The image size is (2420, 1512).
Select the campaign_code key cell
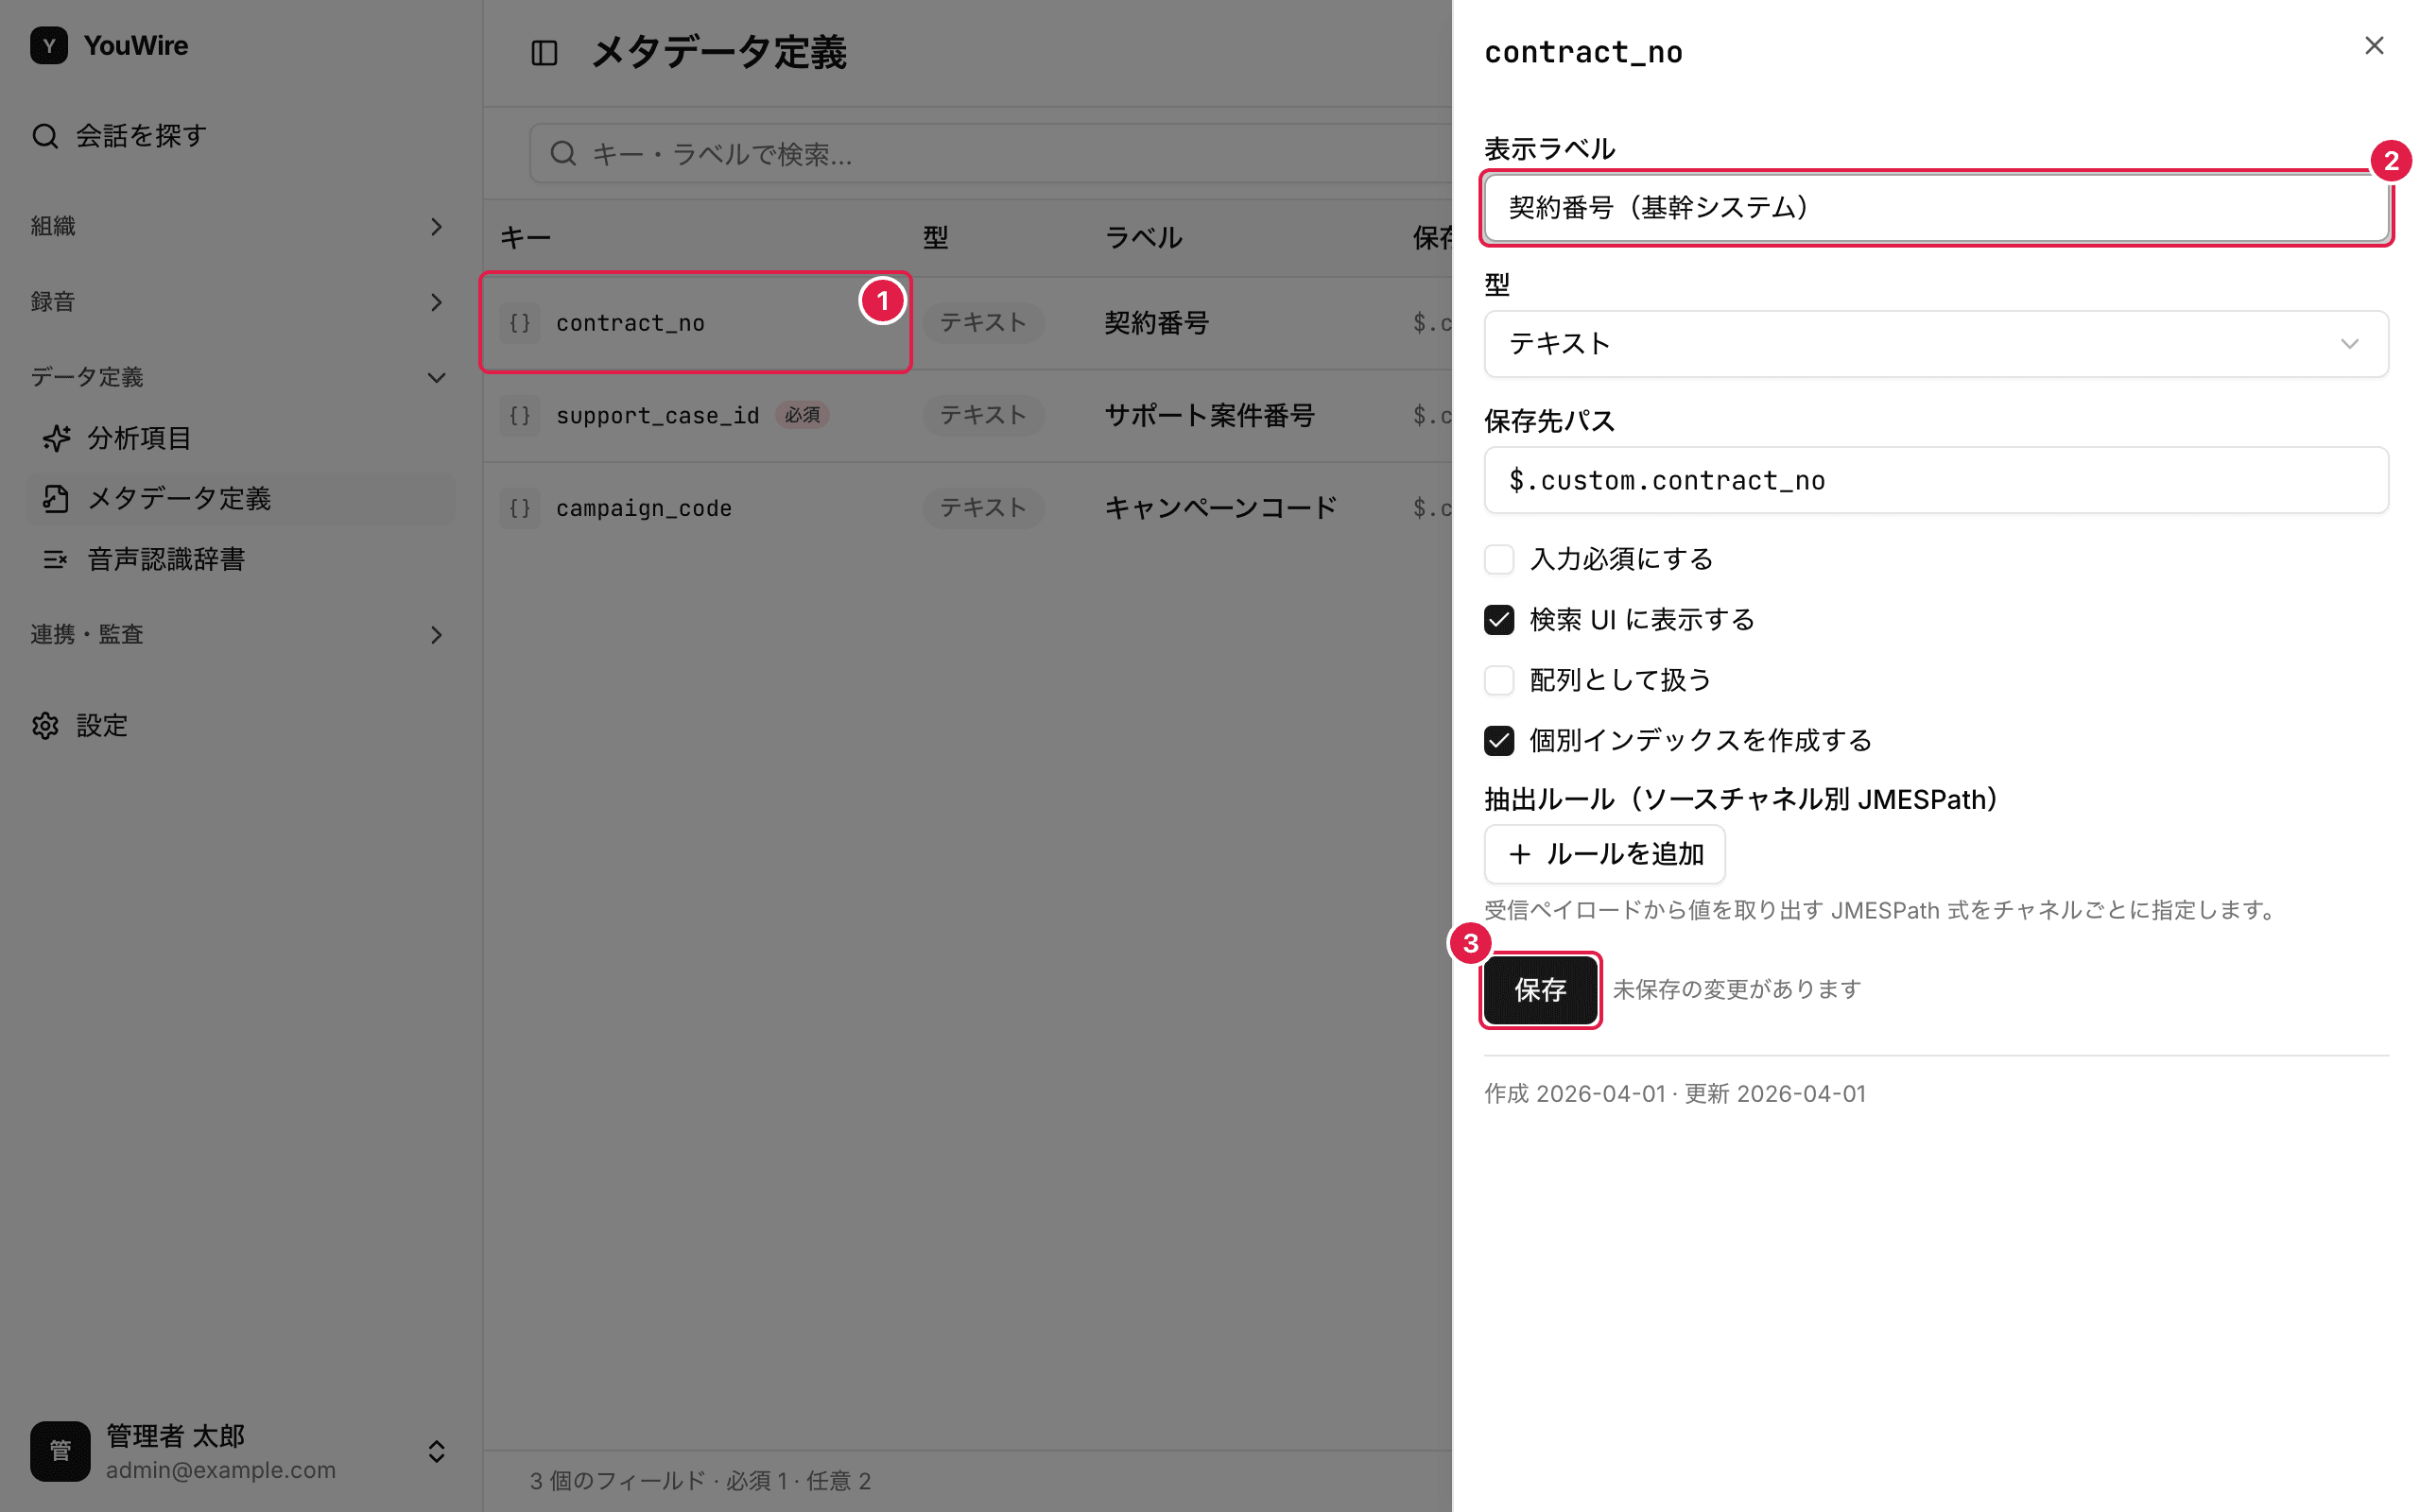696,508
